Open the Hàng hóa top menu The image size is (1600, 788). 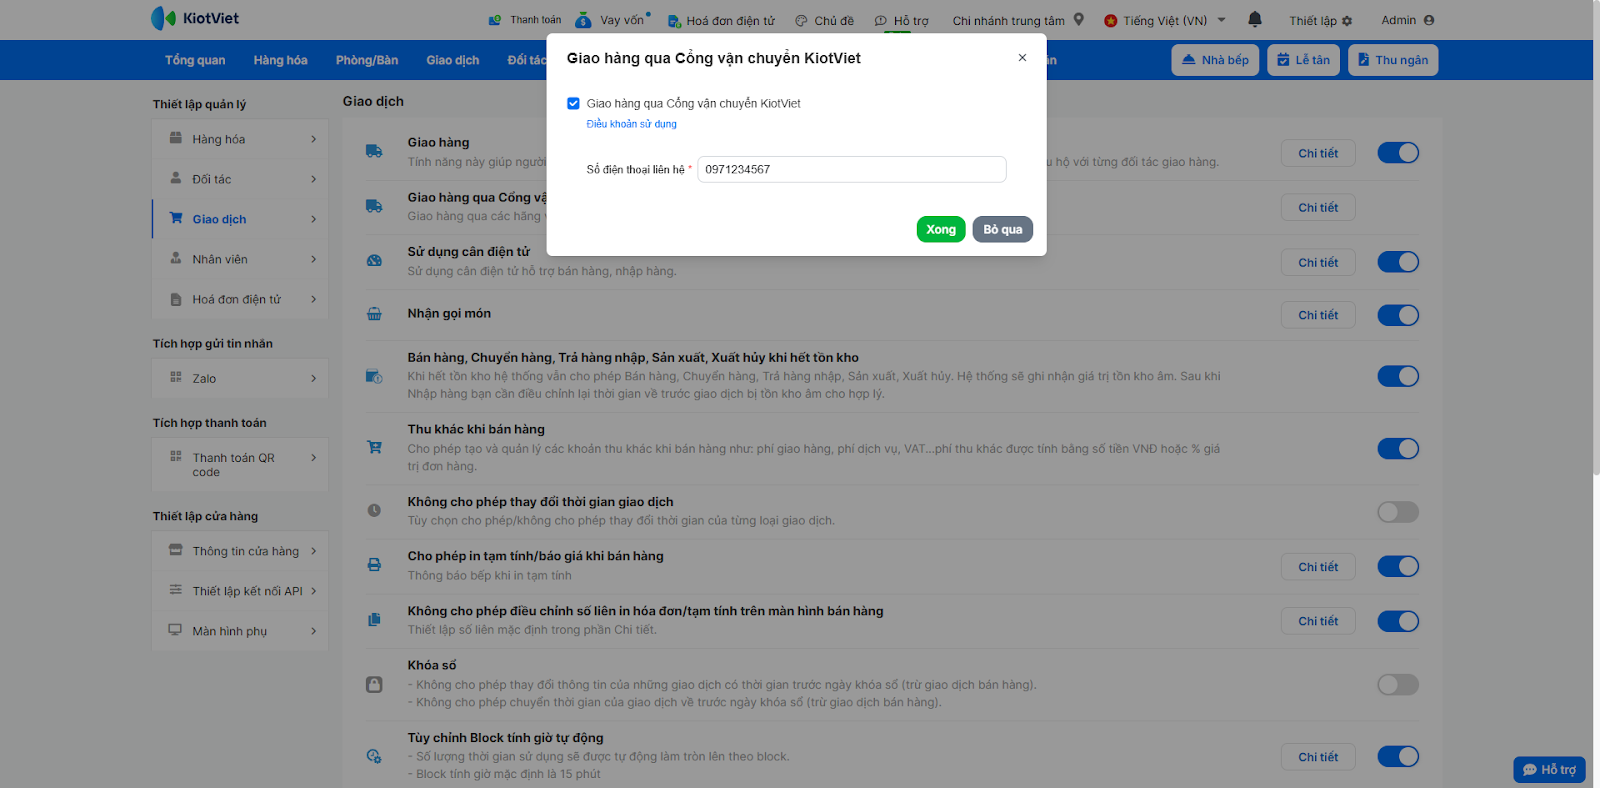pyautogui.click(x=280, y=60)
